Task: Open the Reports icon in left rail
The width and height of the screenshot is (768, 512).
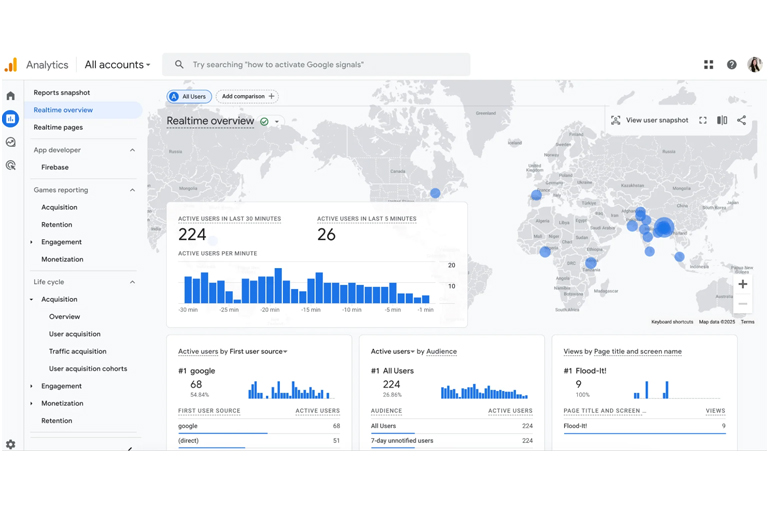Action: point(11,119)
